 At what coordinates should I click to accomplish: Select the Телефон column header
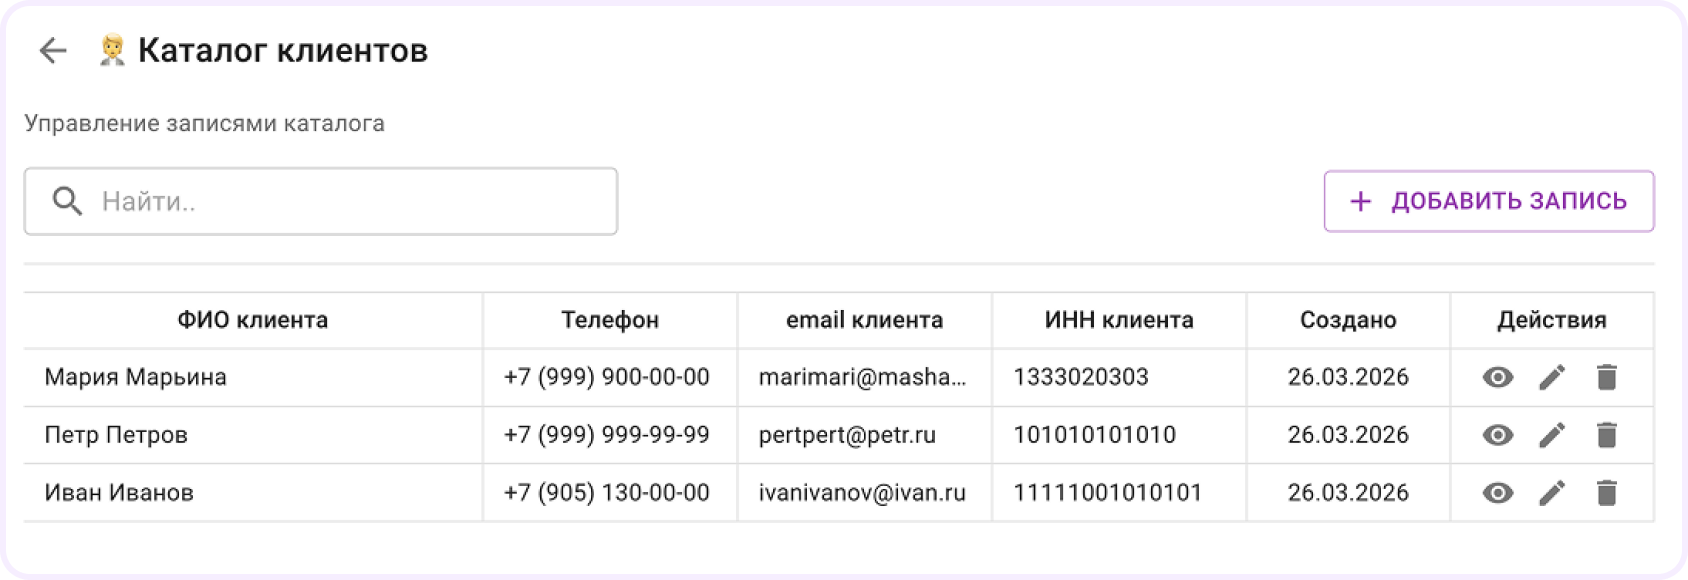(610, 320)
